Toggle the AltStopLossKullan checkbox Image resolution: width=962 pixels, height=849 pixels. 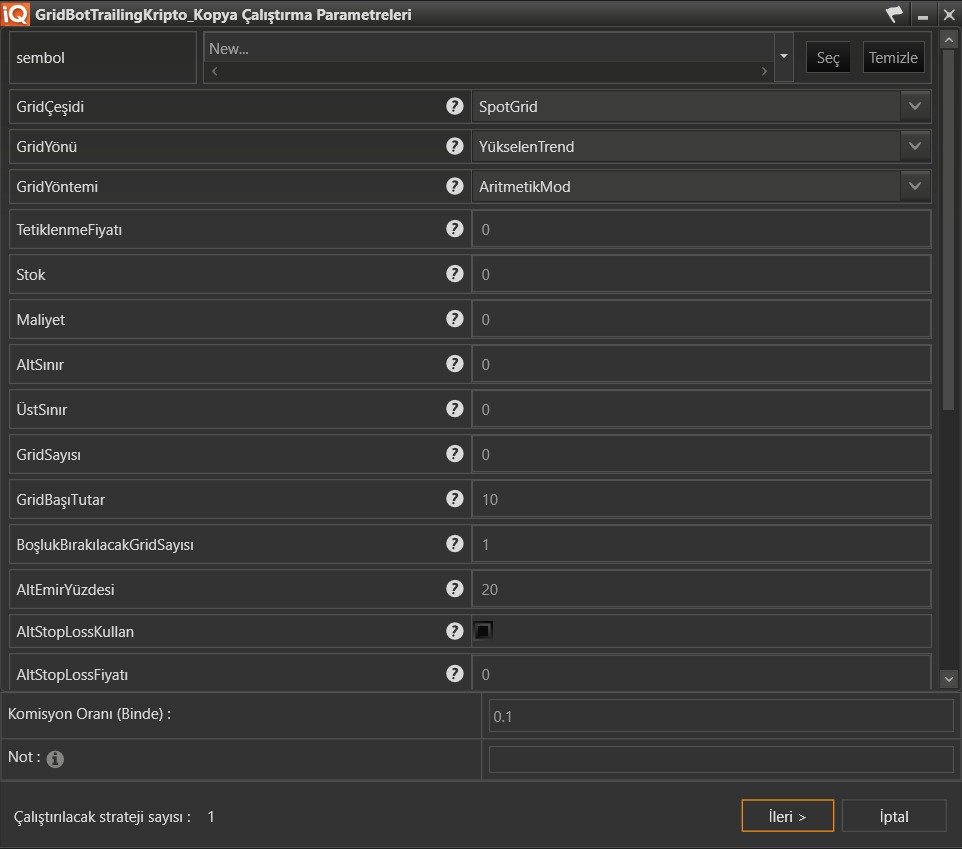point(483,631)
